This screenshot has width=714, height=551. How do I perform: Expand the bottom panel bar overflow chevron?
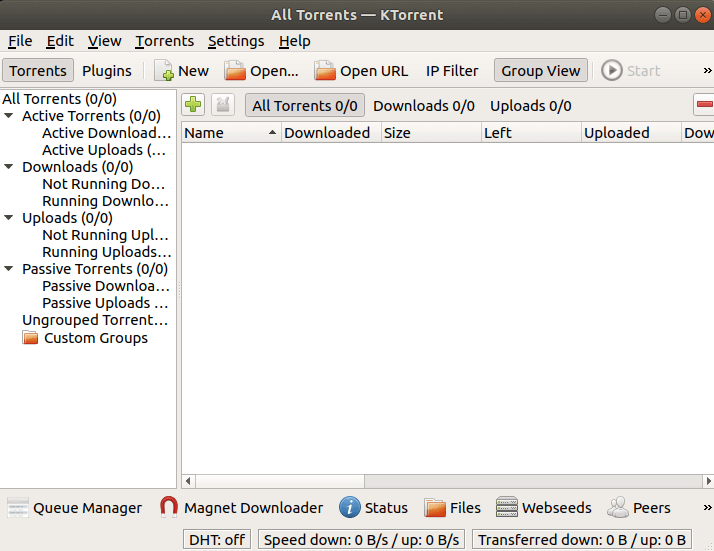coord(707,507)
